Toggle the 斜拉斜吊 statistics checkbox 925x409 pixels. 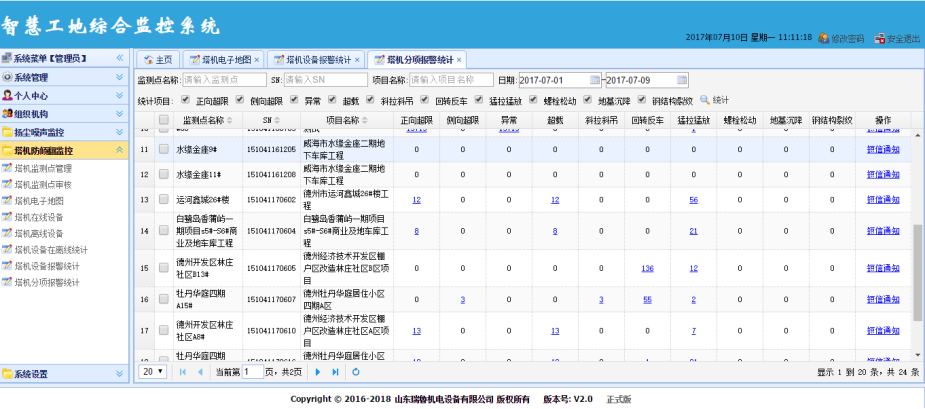coord(370,100)
